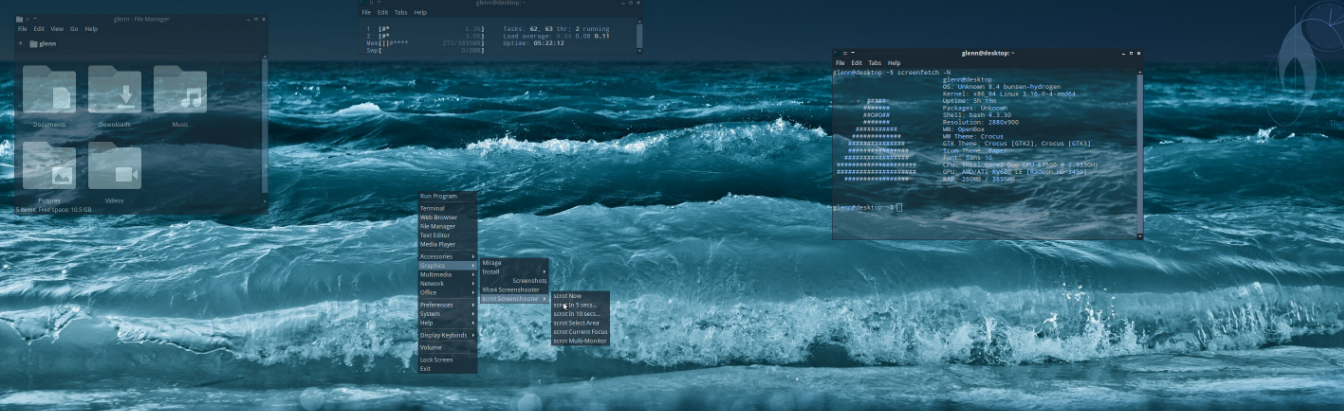Choose scrot In 5 secs
Viewport: 1344px width, 411px height.
pos(580,305)
